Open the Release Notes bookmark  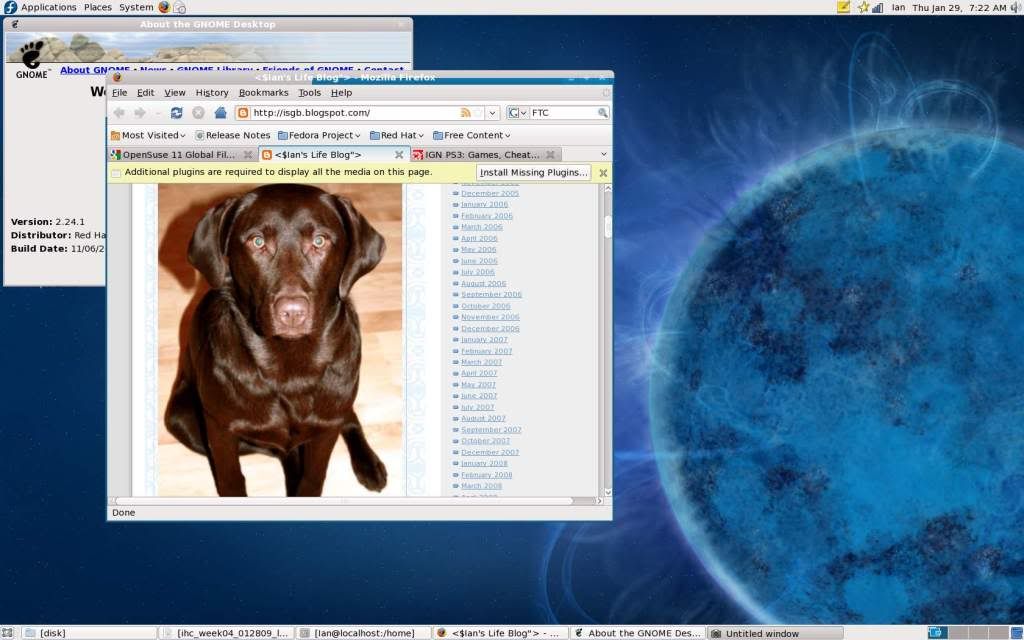point(232,135)
